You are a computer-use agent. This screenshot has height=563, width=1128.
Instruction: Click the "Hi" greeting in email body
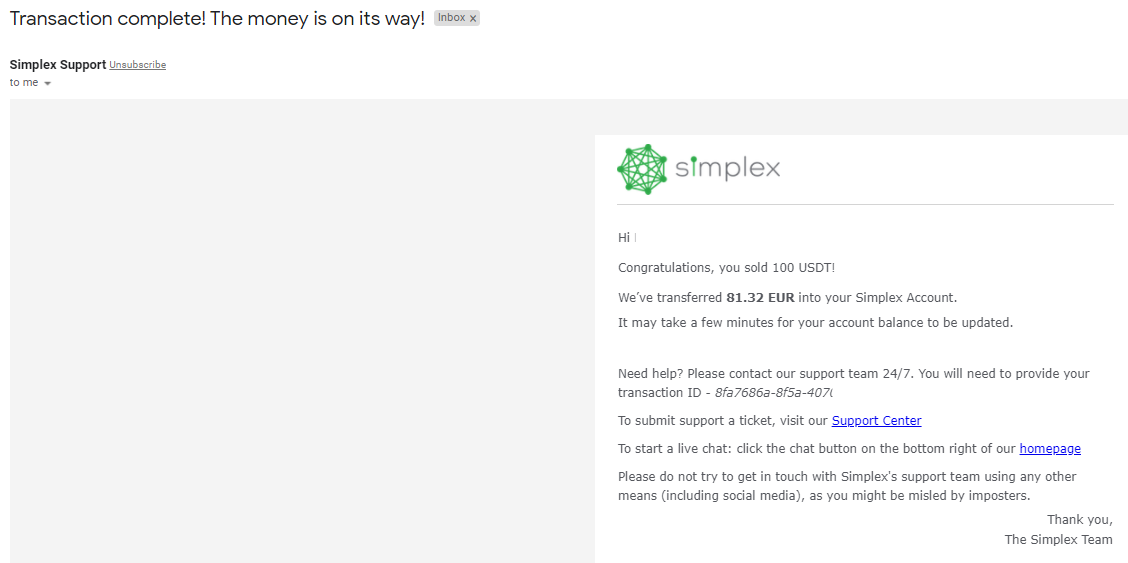point(624,238)
